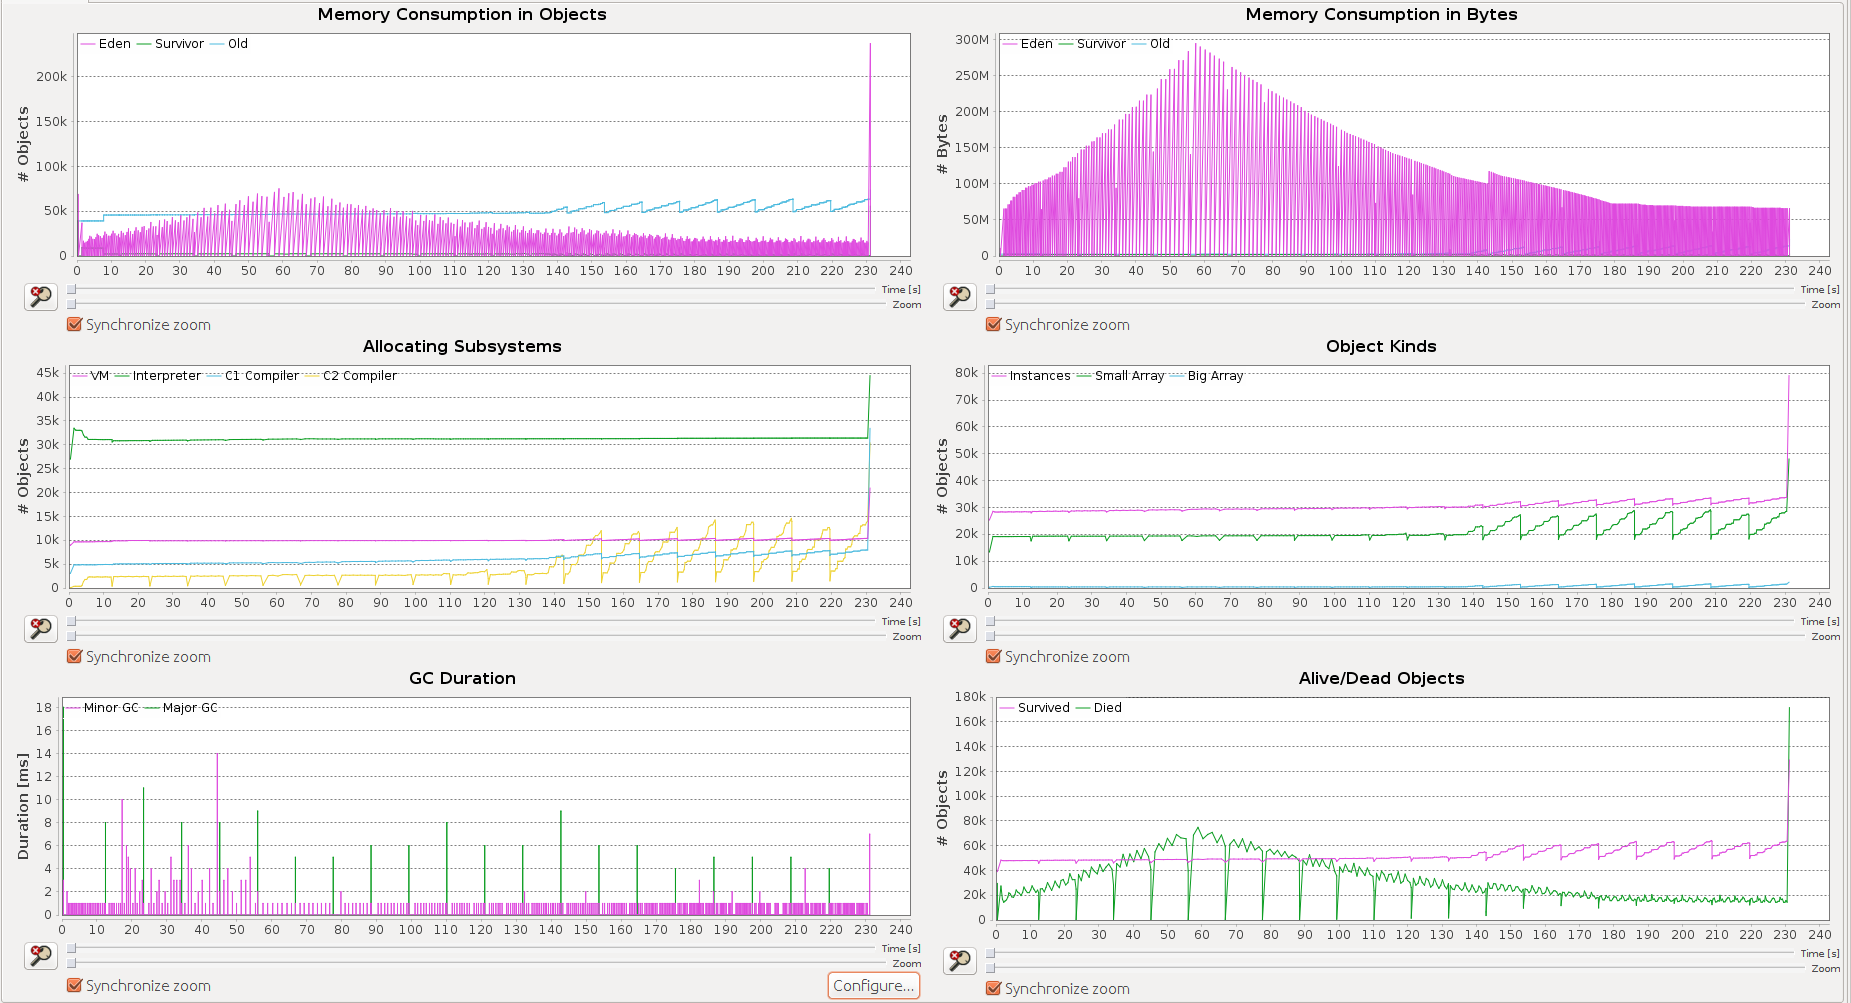Image resolution: width=1851 pixels, height=1003 pixels.
Task: Click Zoom slider handle under Memory Consumption in Objects
Action: coord(71,304)
